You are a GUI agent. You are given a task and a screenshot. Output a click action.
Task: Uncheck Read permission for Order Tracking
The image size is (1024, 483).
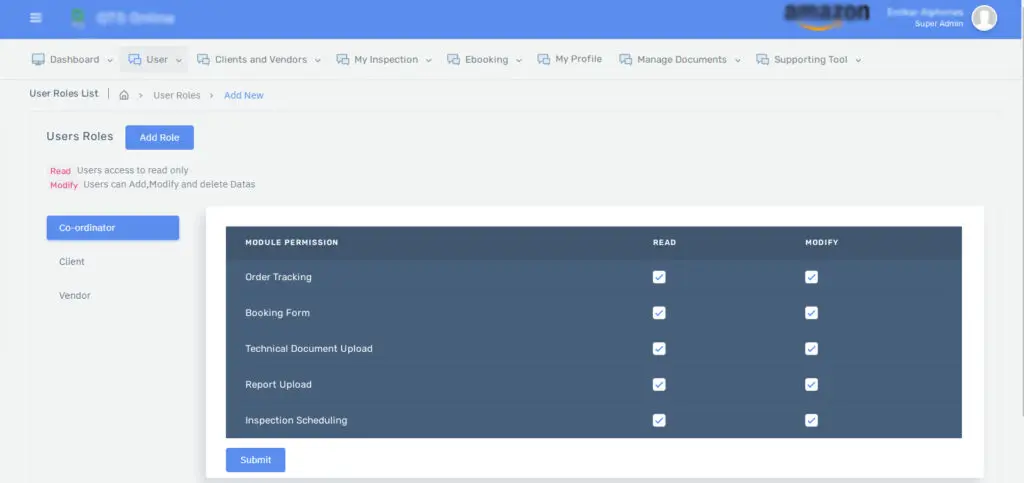click(x=659, y=277)
